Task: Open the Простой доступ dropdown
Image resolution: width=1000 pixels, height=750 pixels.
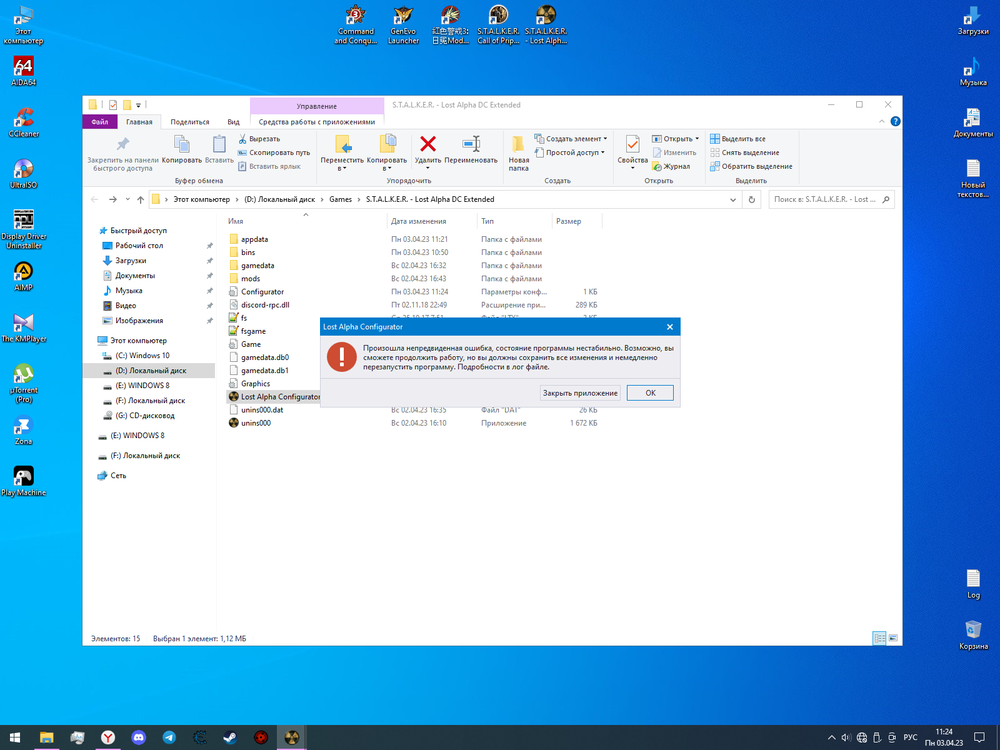Action: click(x=573, y=153)
